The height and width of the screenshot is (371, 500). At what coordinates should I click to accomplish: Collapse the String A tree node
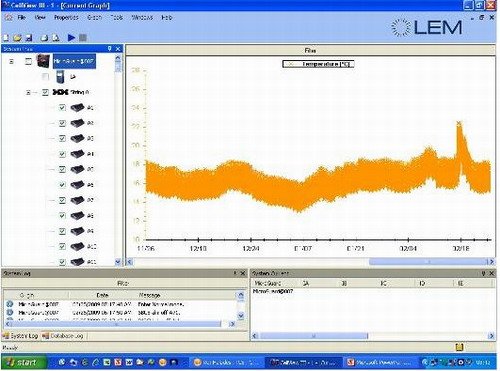click(x=28, y=92)
